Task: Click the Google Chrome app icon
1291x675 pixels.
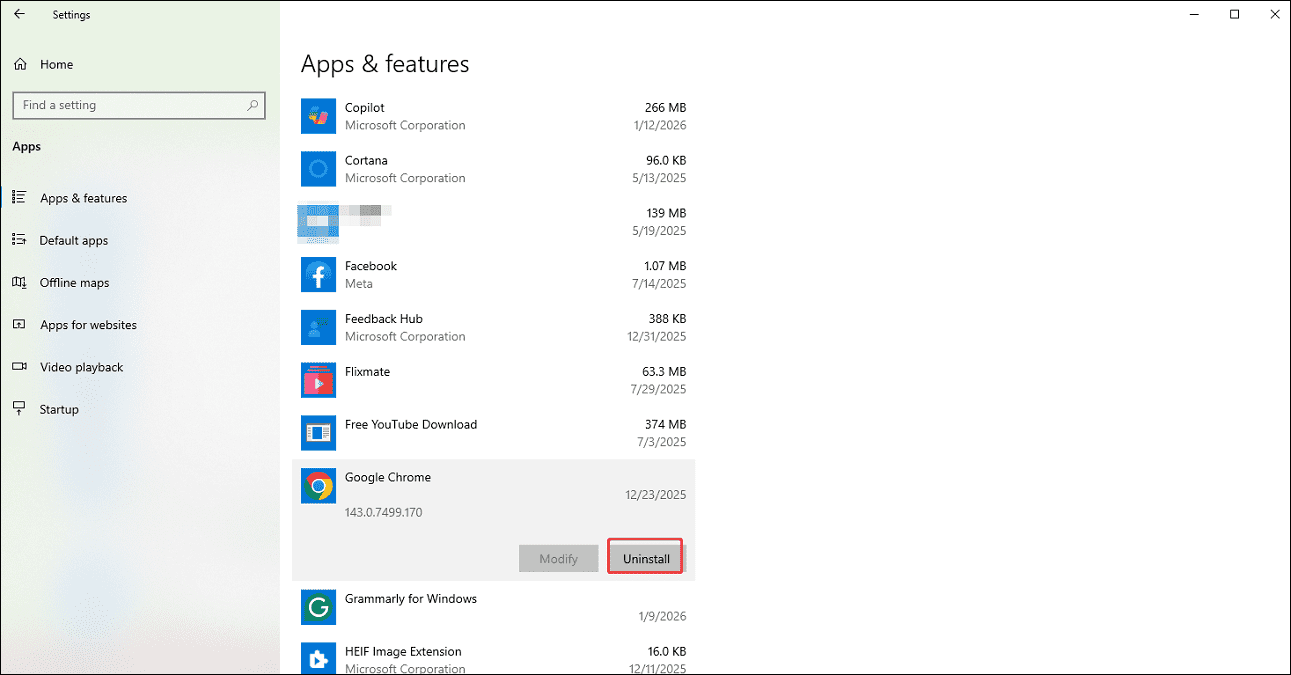Action: (x=318, y=486)
